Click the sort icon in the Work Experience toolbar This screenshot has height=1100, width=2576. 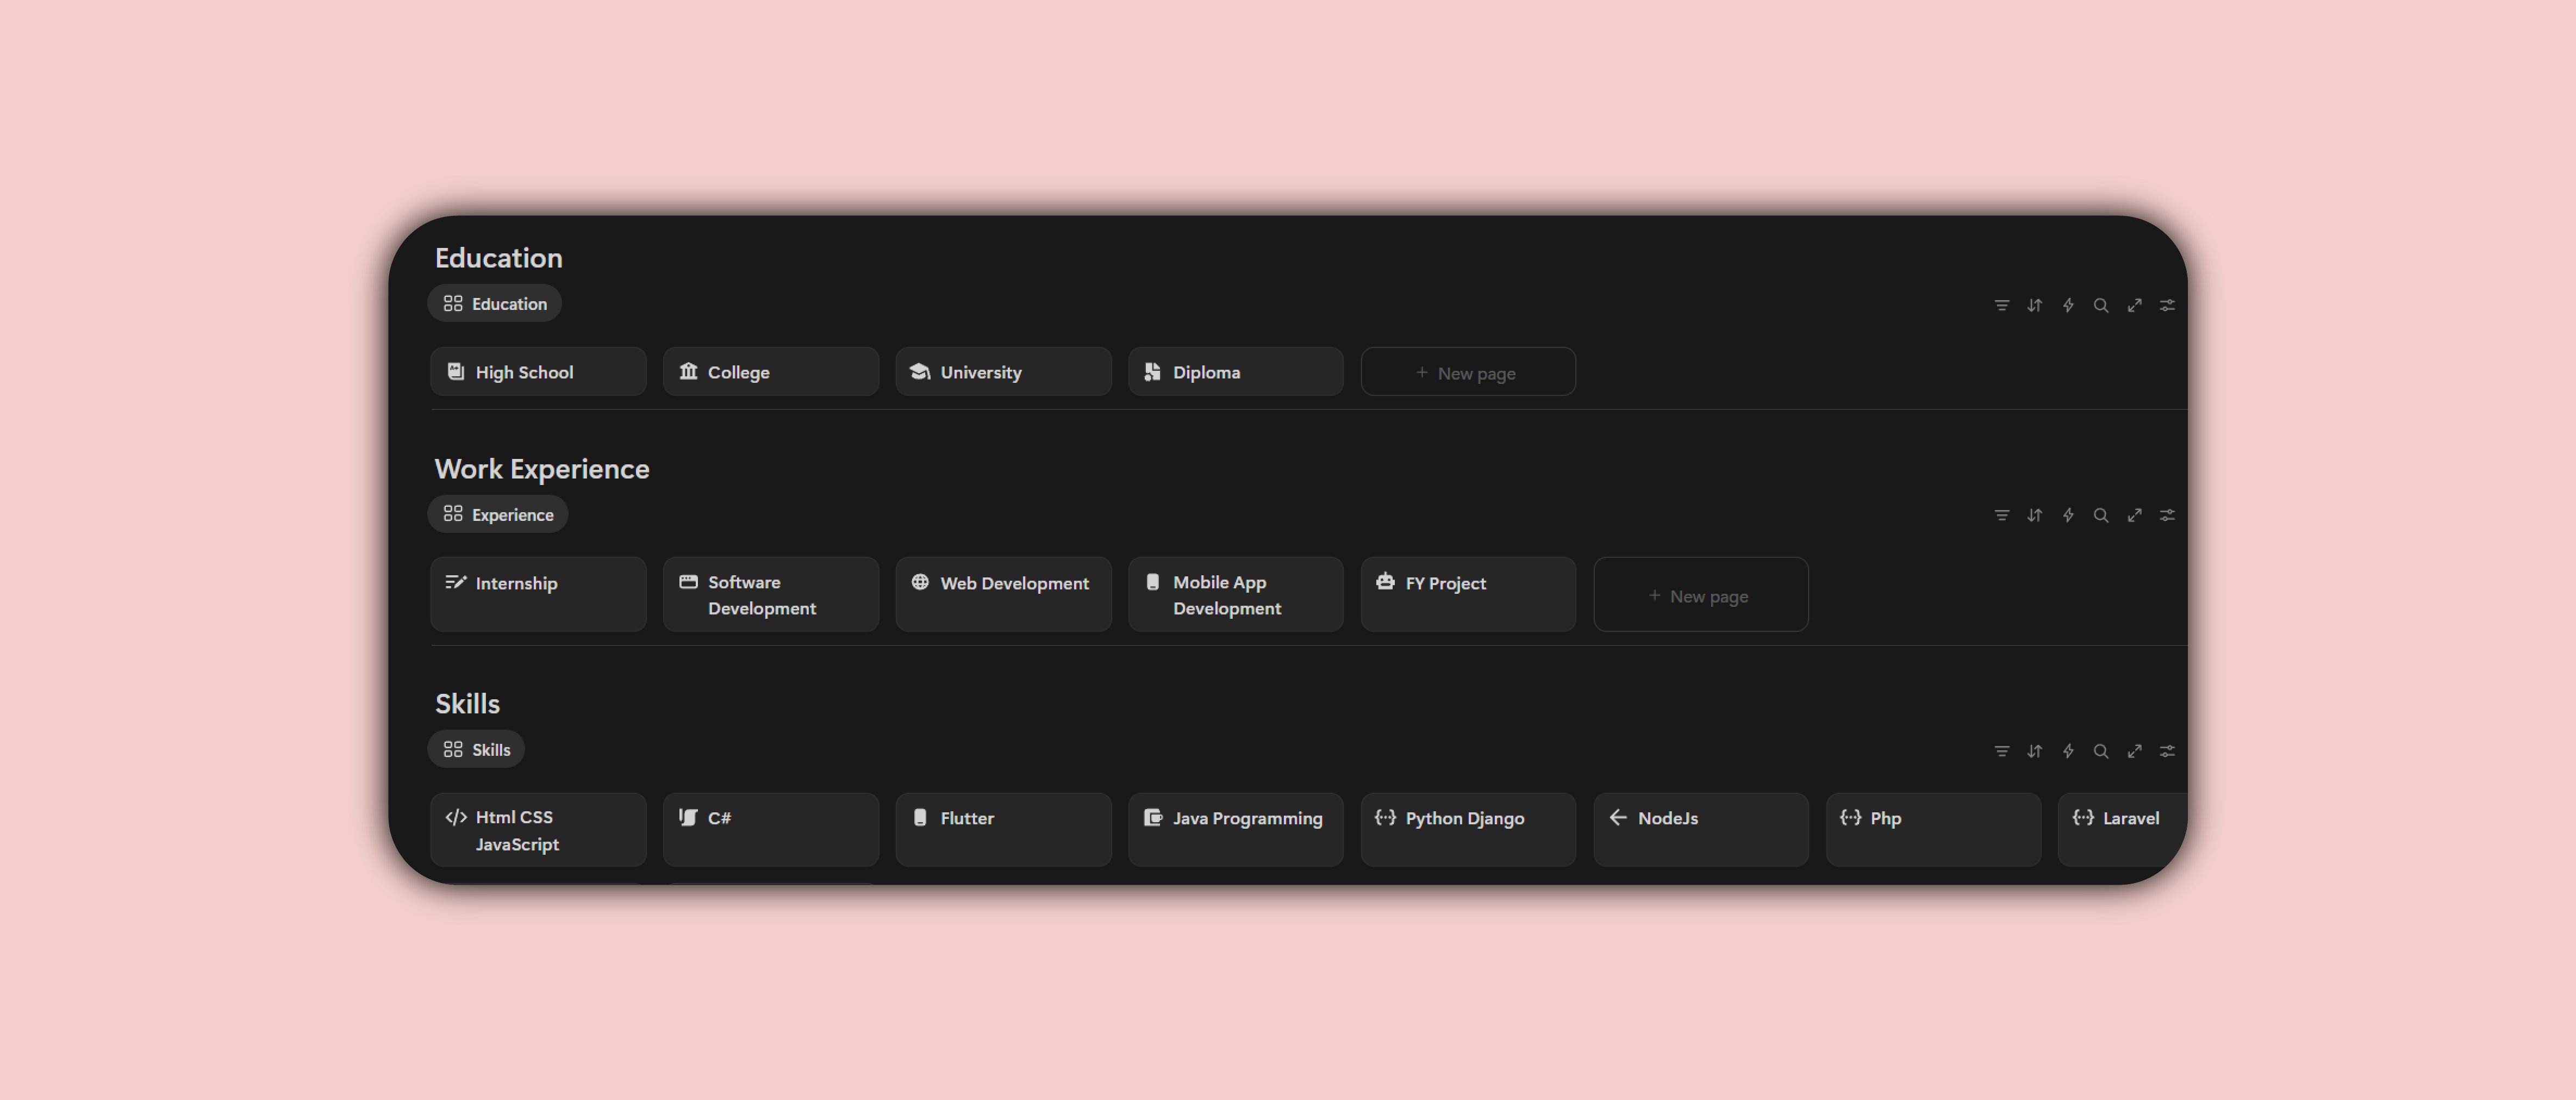pyautogui.click(x=2034, y=515)
